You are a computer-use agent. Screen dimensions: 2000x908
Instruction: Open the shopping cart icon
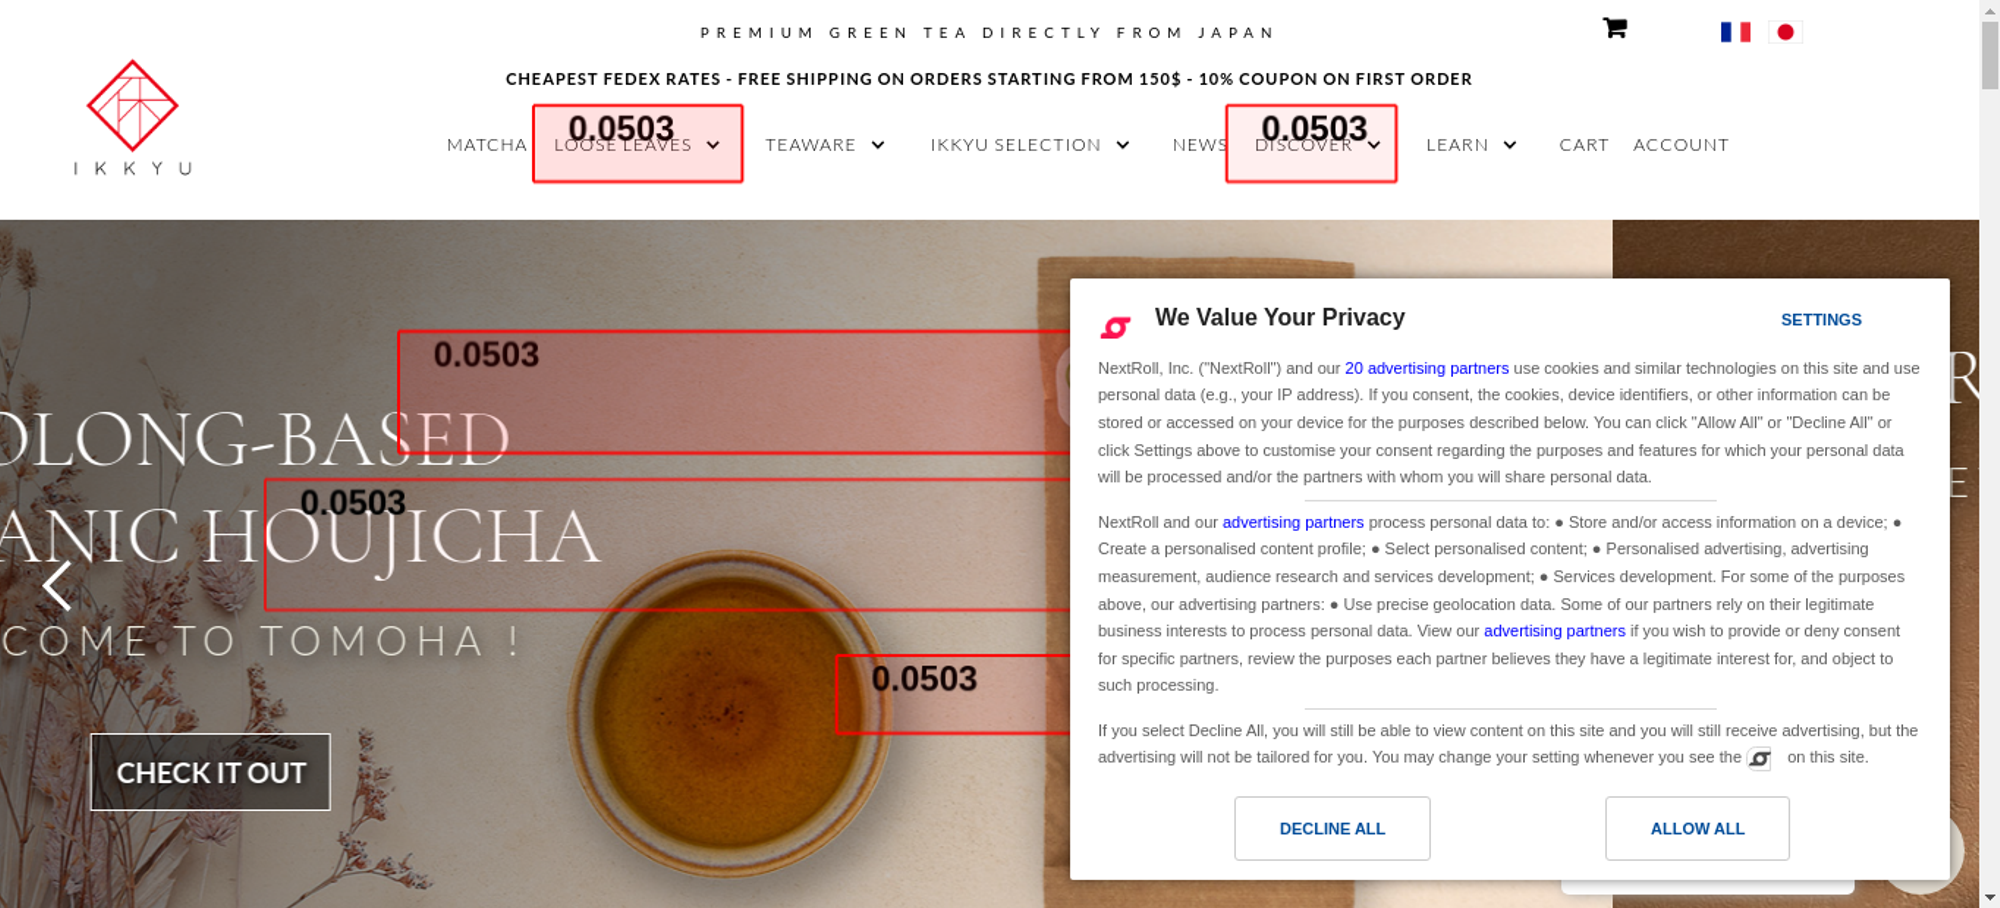coord(1614,28)
